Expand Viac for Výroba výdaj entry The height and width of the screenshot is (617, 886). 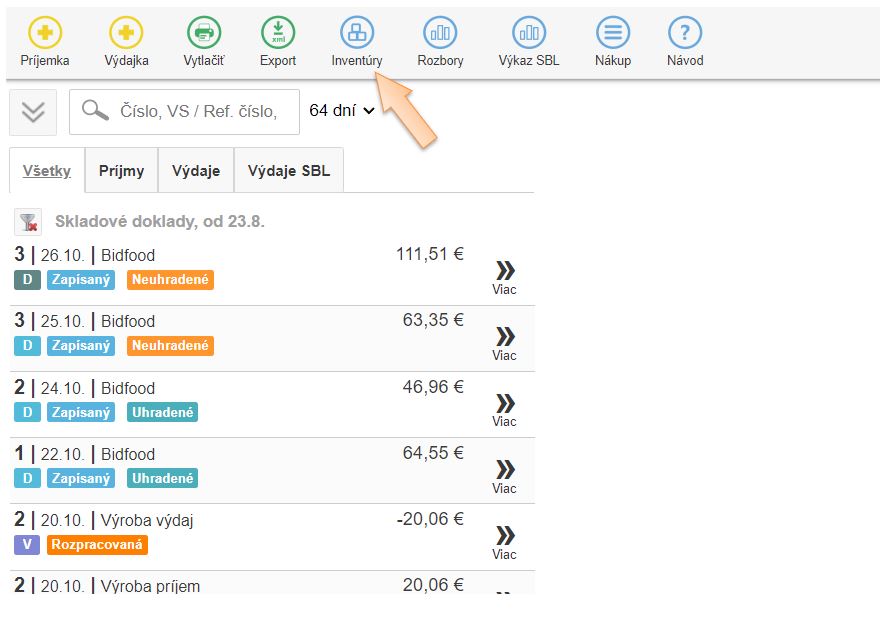tap(505, 540)
